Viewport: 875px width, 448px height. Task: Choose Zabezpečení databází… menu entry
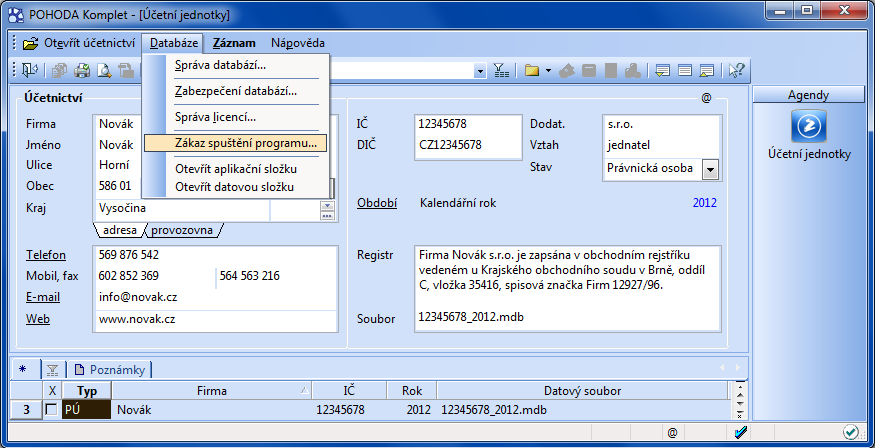coord(235,91)
